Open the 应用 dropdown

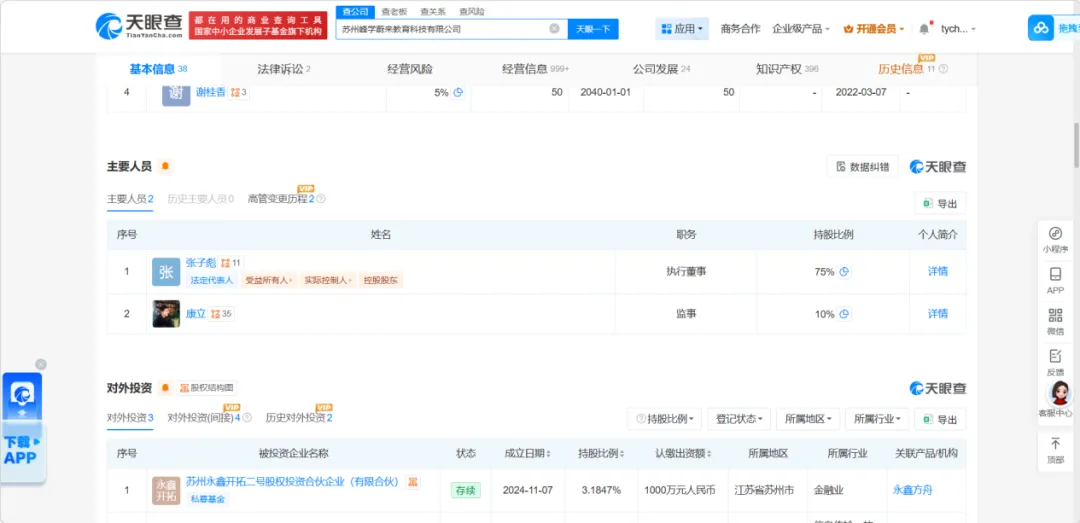tap(681, 29)
